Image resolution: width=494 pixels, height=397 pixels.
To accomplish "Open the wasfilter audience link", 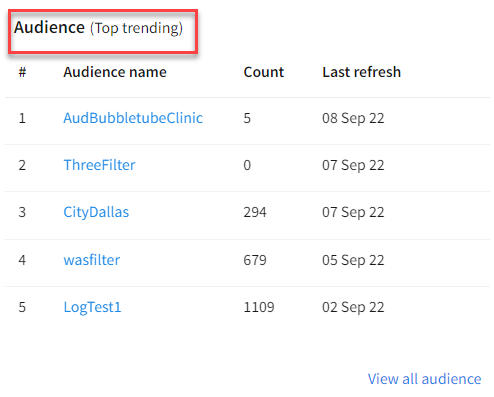I will click(92, 260).
